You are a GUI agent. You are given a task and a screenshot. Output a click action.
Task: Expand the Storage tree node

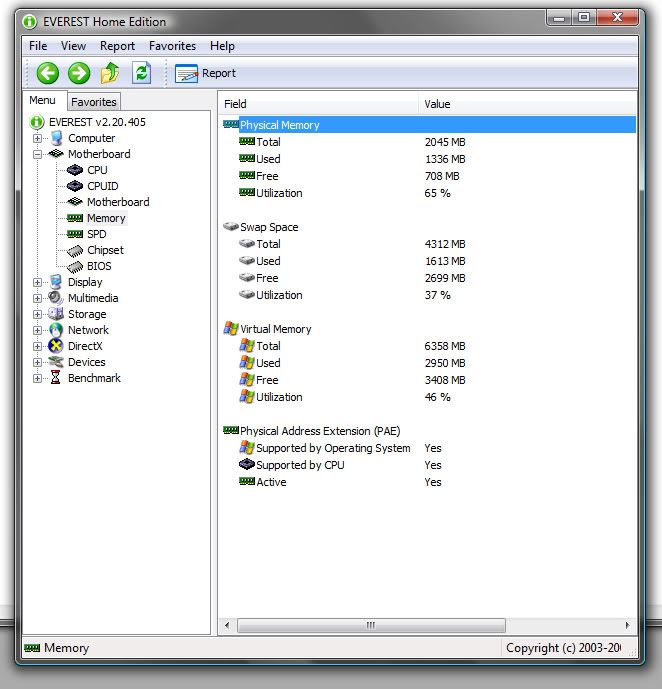[x=37, y=315]
